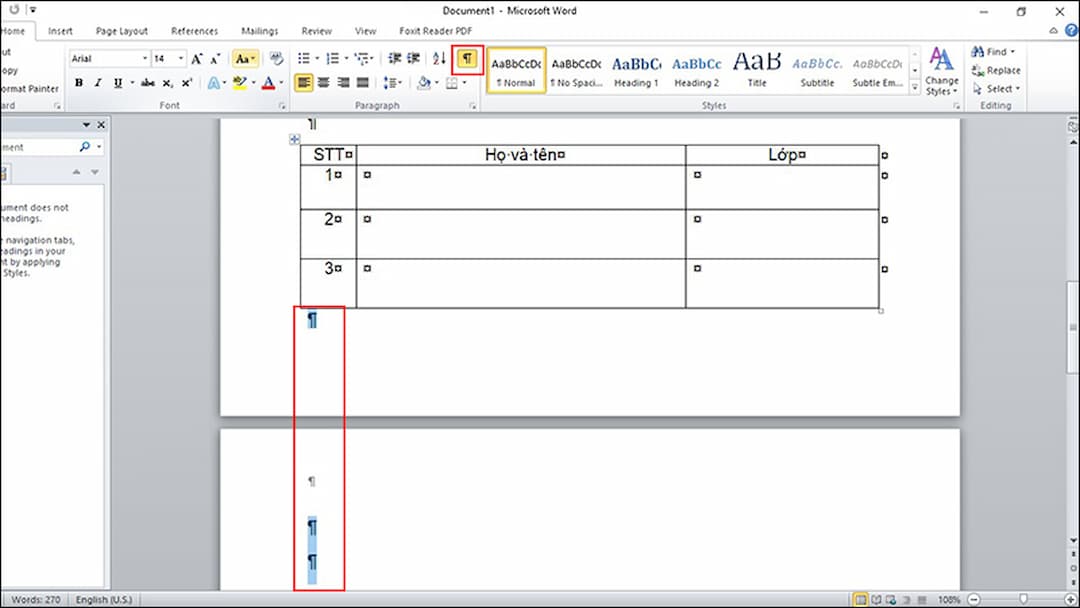Viewport: 1080px width, 608px height.
Task: Open the Change Case Aa dropdown
Action: pos(246,59)
